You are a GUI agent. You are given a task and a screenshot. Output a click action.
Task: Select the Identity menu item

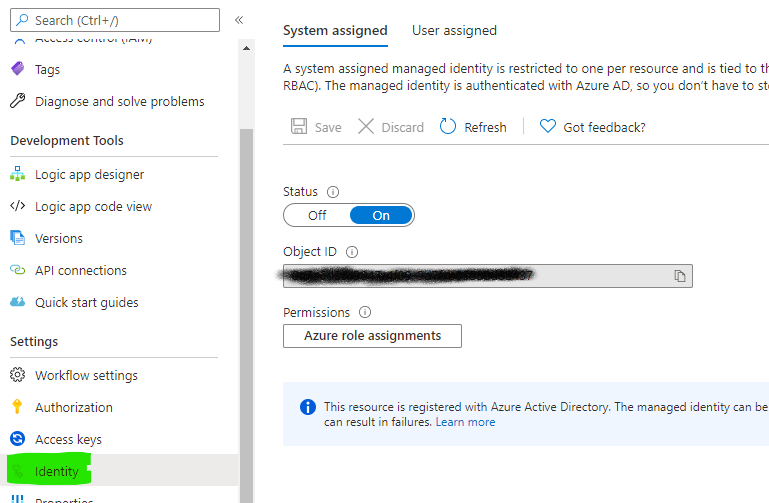pyautogui.click(x=120, y=471)
